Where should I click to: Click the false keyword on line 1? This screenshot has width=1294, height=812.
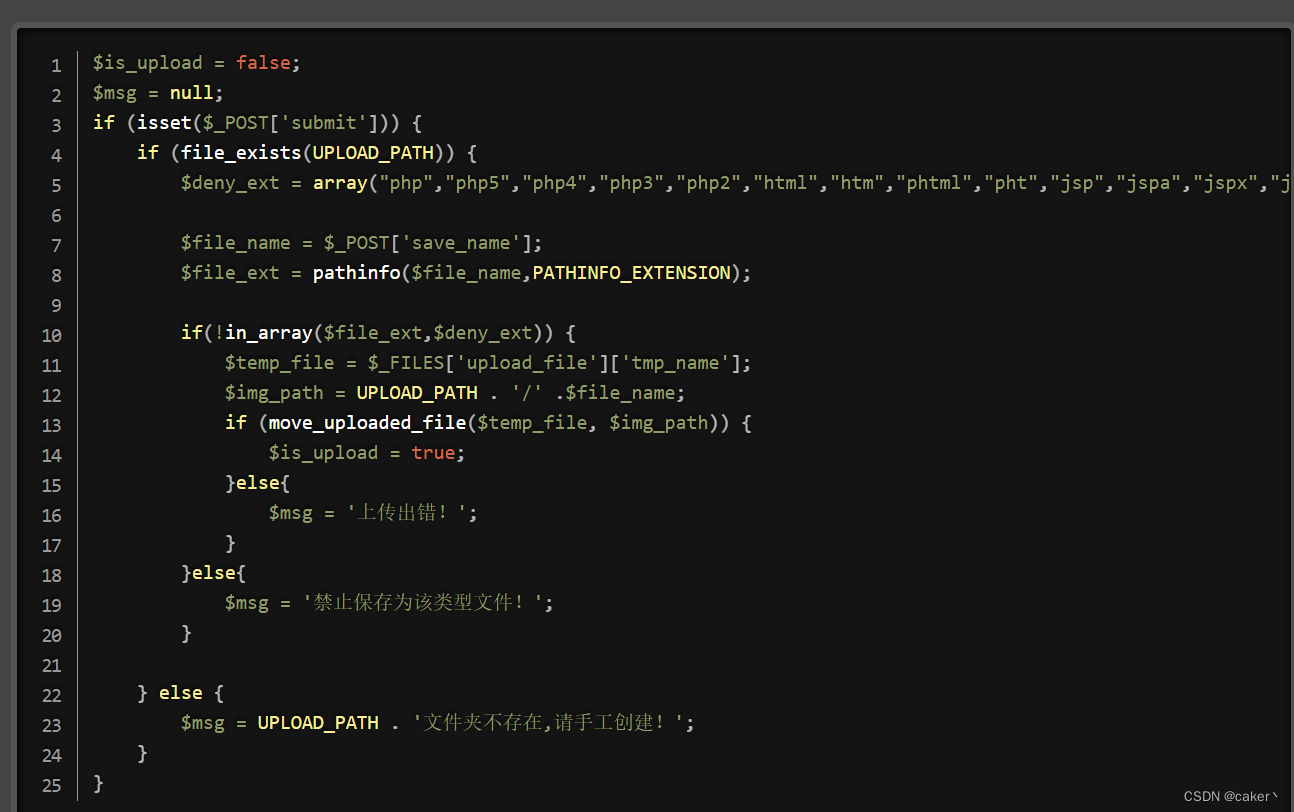pyautogui.click(x=263, y=63)
